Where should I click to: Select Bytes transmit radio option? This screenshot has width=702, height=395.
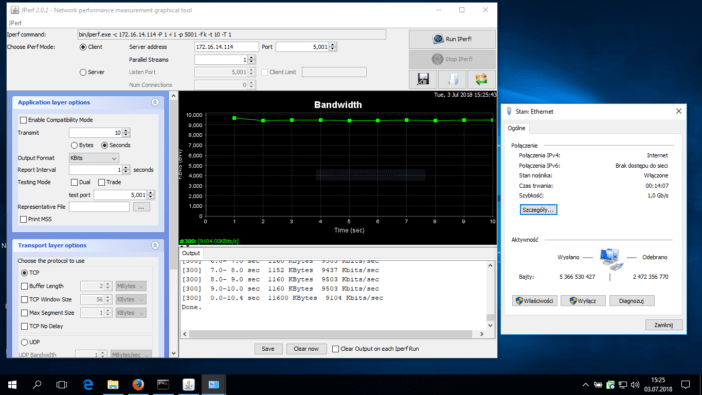[74, 145]
